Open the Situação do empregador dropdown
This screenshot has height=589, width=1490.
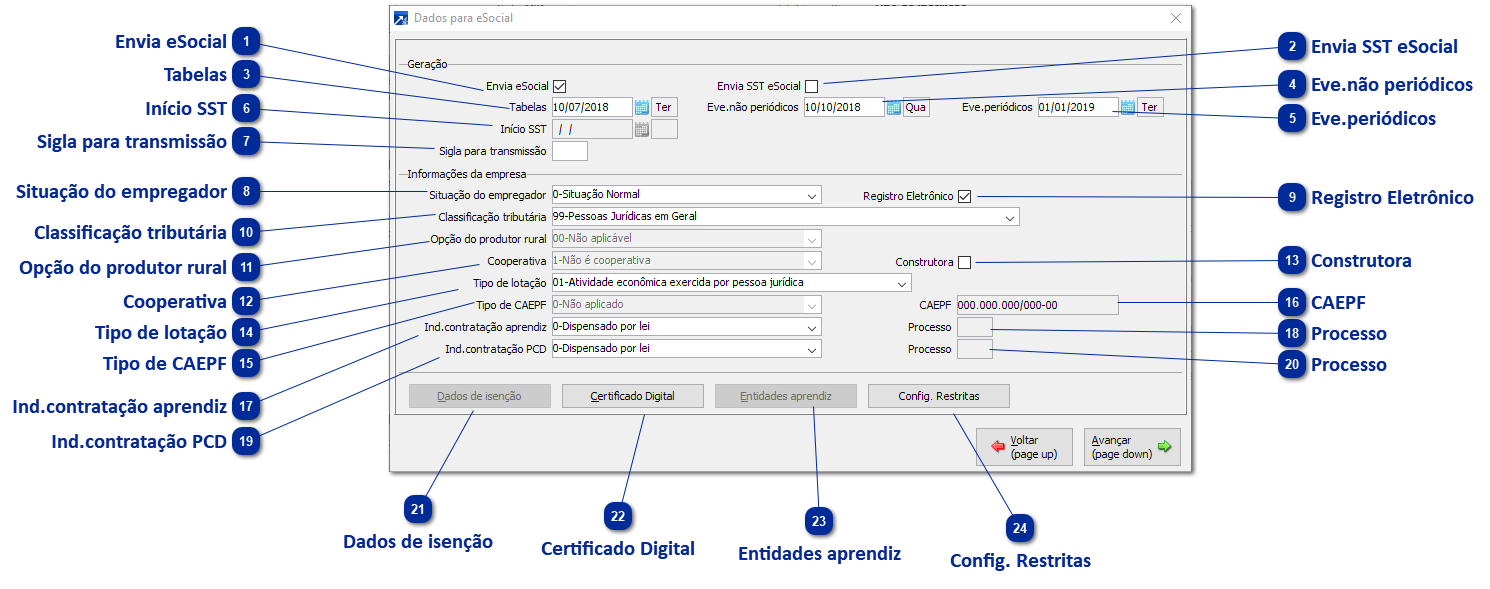click(x=812, y=195)
